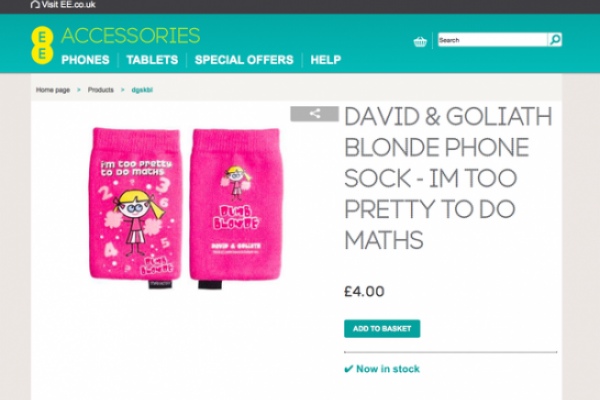Click the dgskbl breadcrumb item

pyautogui.click(x=142, y=90)
